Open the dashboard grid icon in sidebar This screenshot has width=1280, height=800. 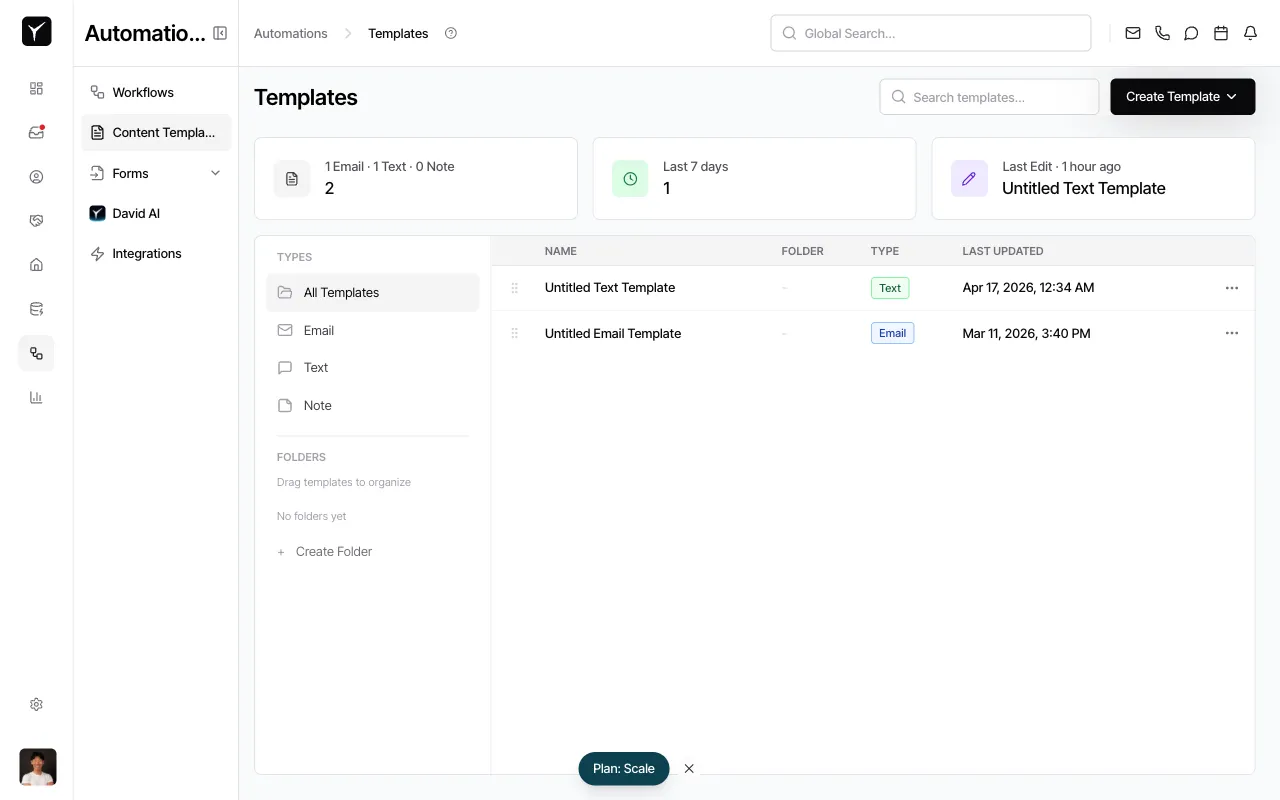coord(36,88)
